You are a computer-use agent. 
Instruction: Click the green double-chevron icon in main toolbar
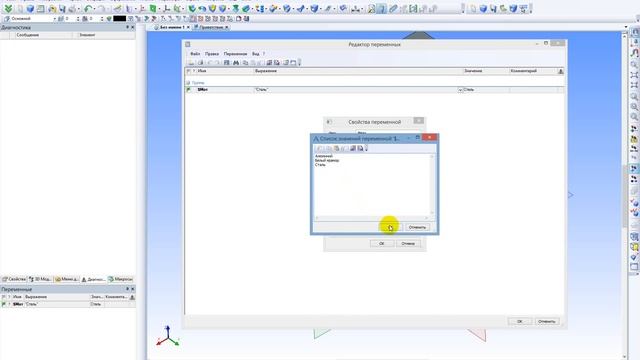point(8,8)
